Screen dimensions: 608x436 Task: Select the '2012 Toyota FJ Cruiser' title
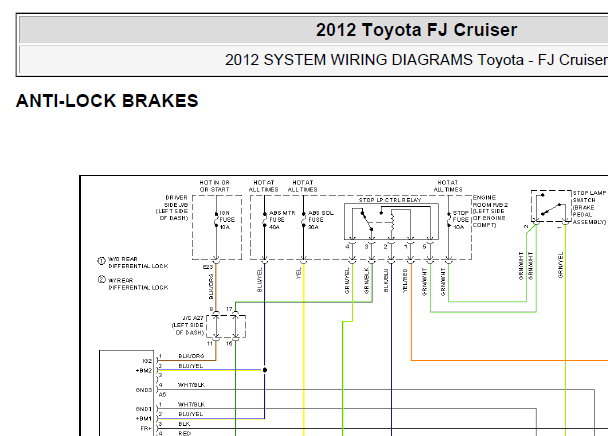click(x=416, y=30)
